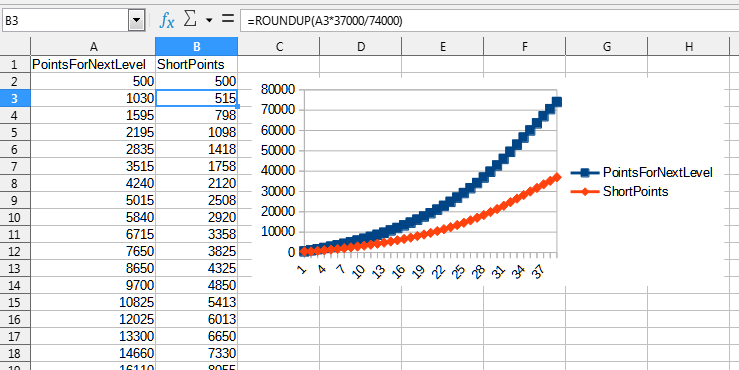Screen dimensions: 739x370
Task: Click cell containing 1418
Action: coord(197,149)
